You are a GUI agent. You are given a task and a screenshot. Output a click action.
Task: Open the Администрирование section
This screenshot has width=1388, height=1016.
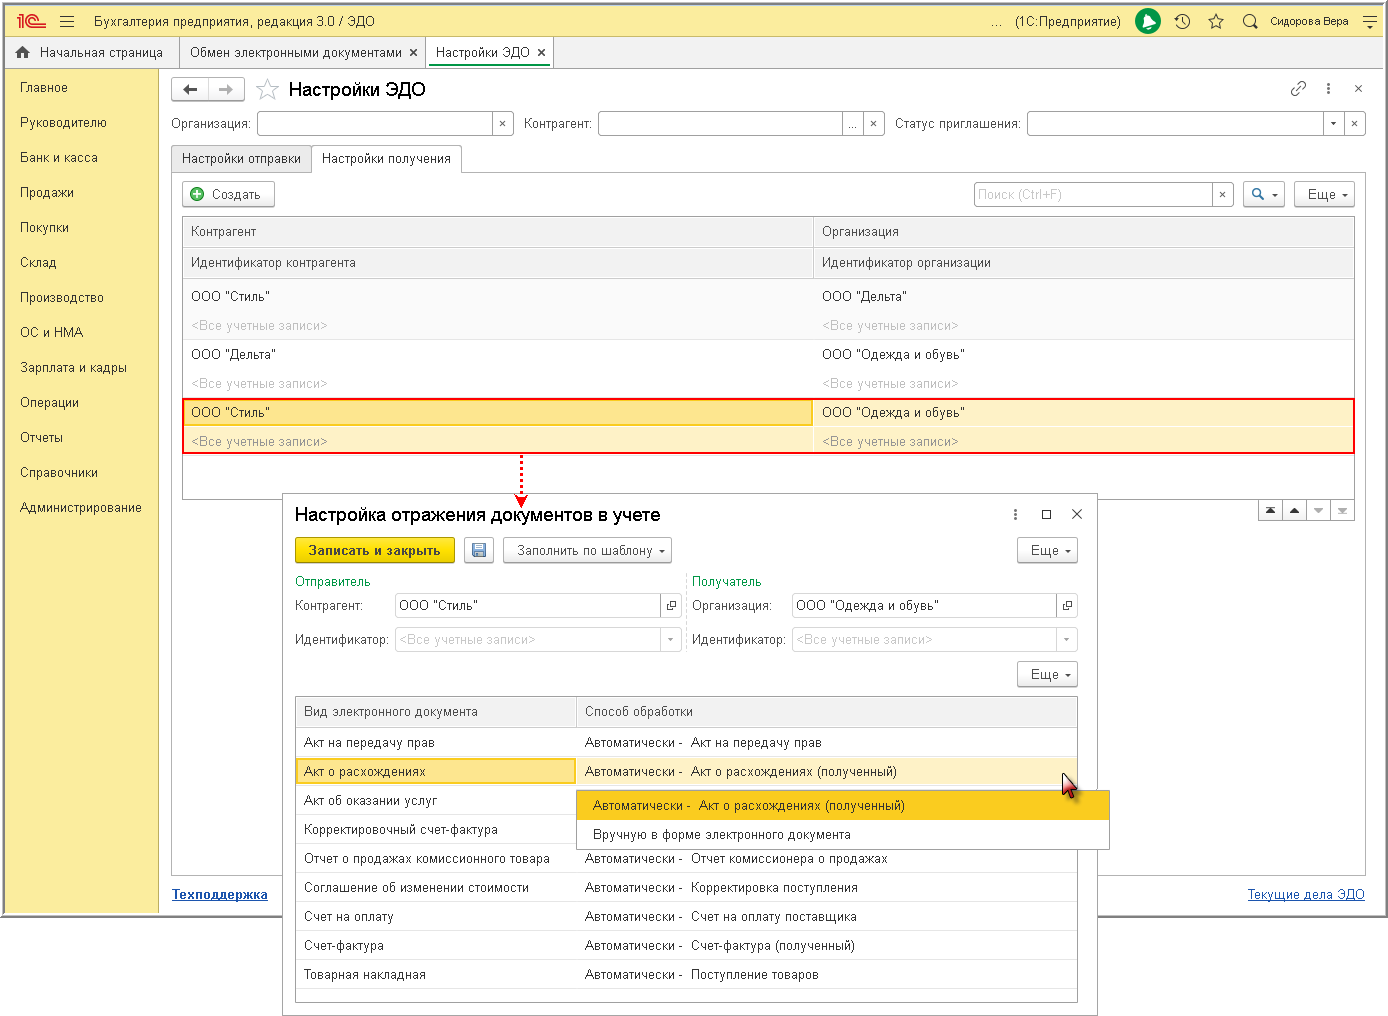(81, 508)
